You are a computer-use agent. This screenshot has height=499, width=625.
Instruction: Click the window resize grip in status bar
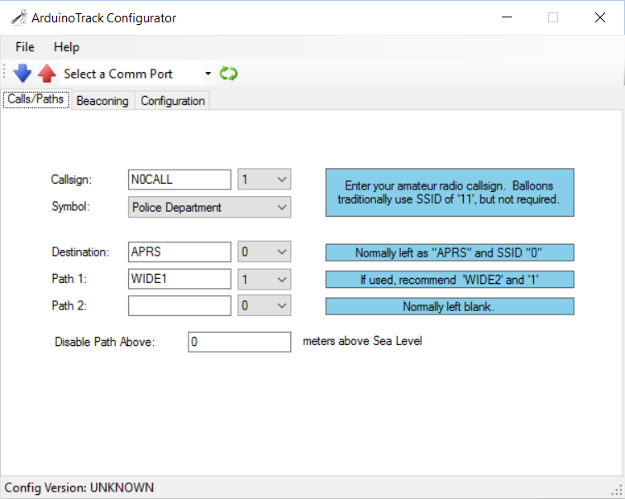click(x=618, y=490)
